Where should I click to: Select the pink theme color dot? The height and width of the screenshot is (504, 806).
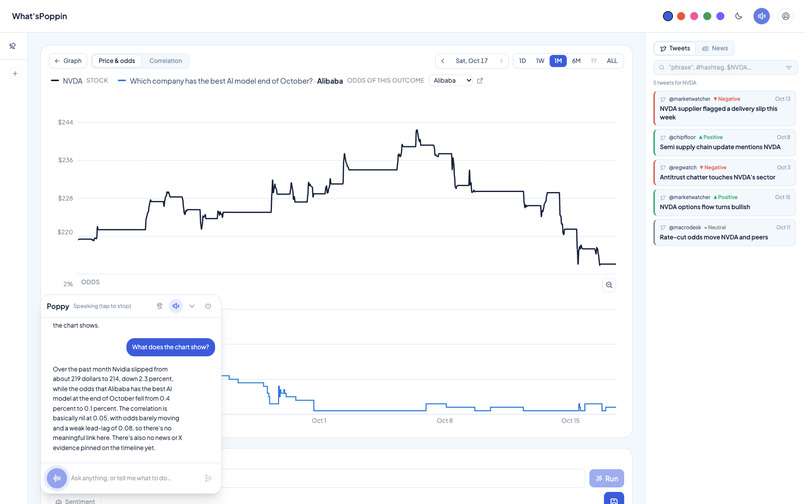(x=694, y=16)
